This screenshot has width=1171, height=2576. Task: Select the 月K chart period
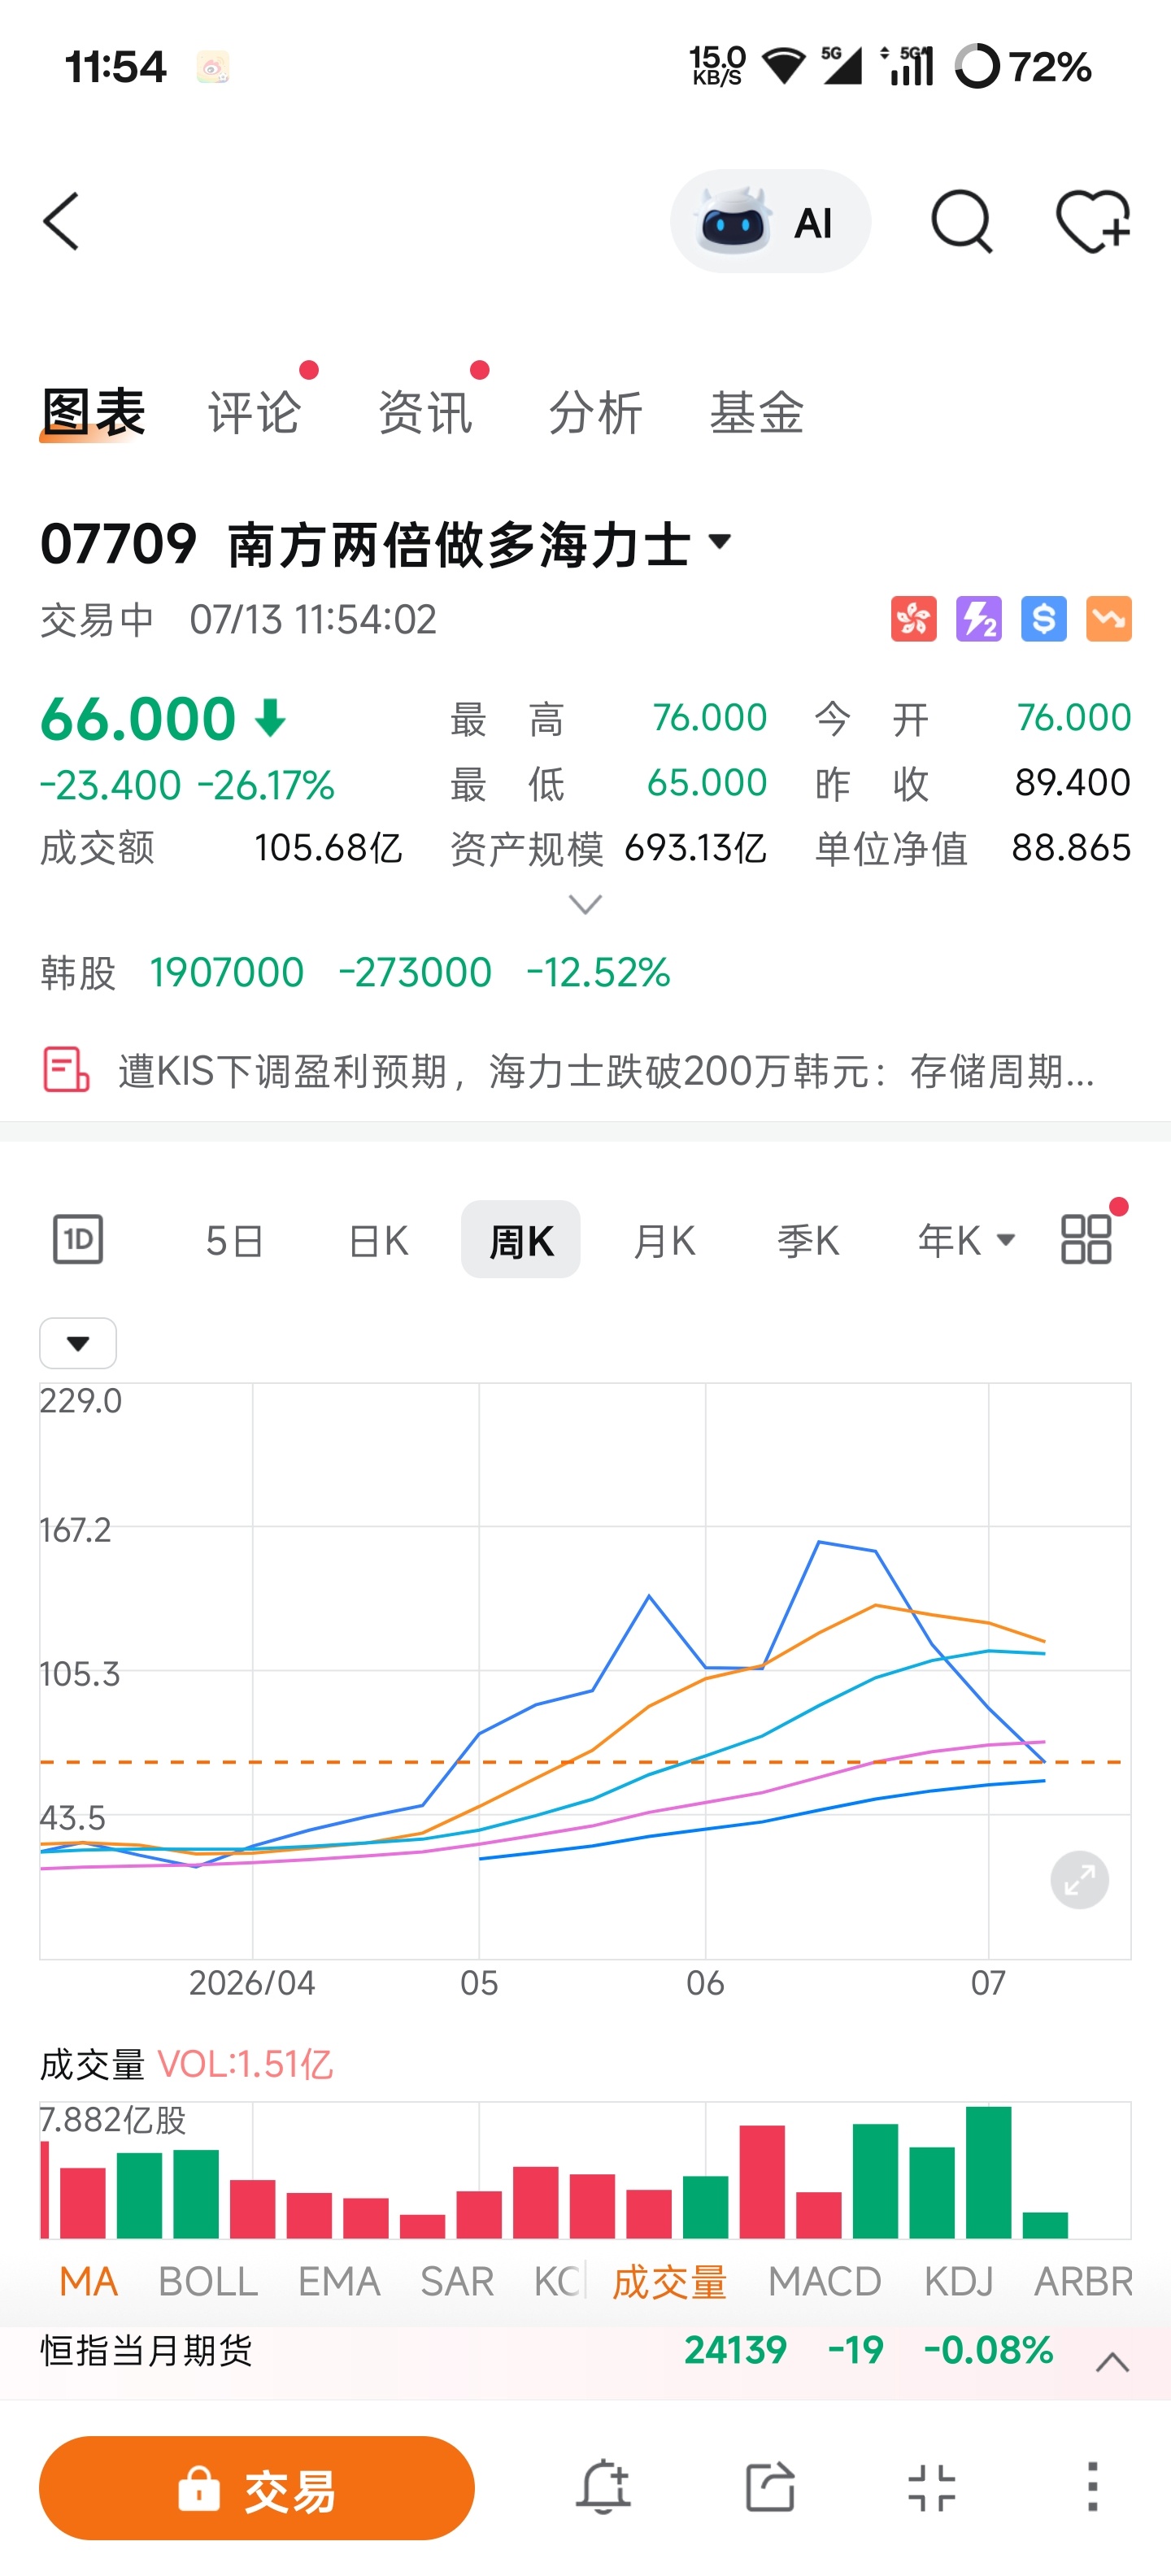pos(664,1241)
